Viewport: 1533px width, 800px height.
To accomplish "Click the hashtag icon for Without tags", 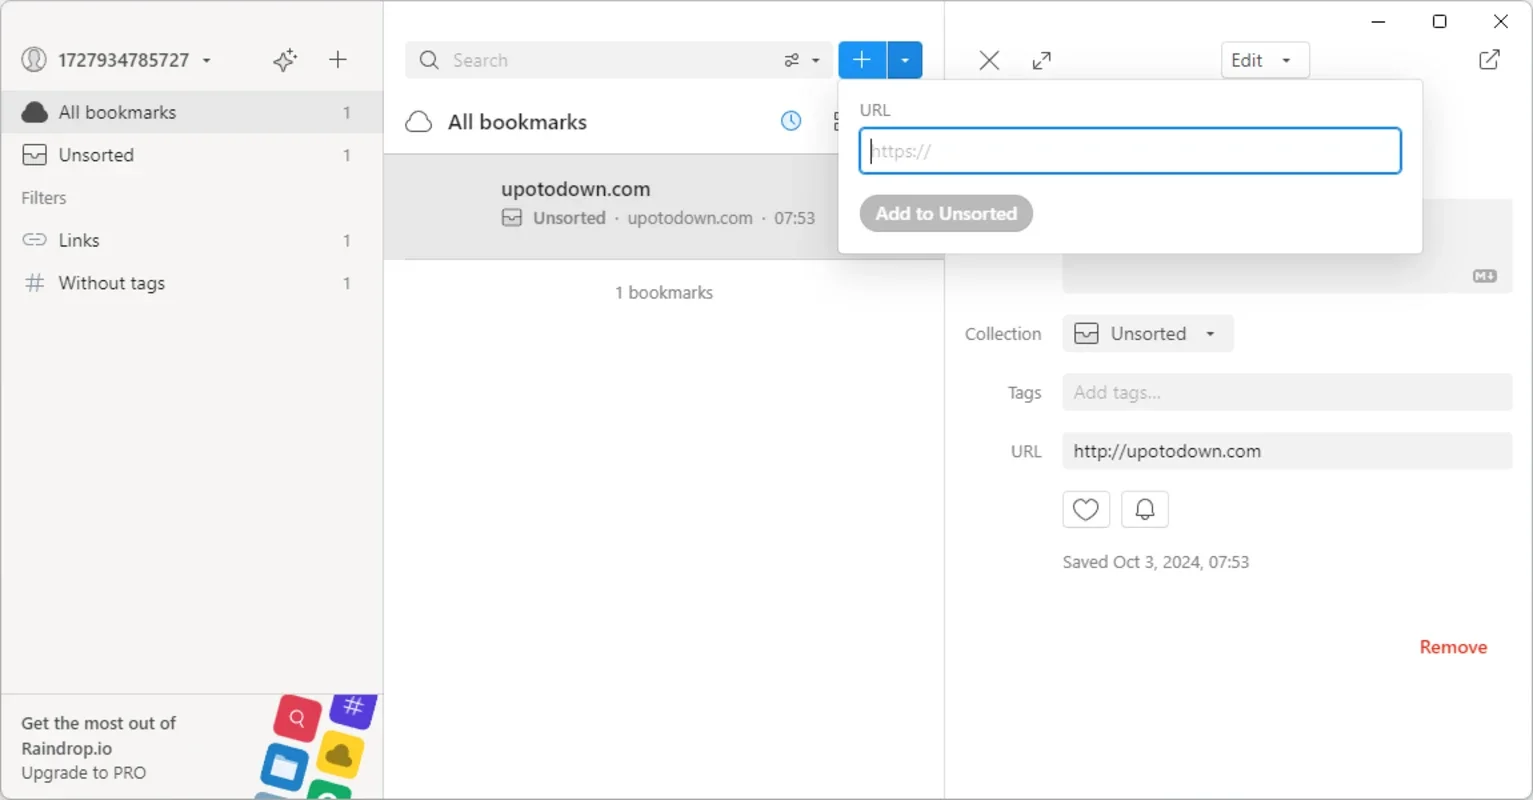I will point(35,283).
